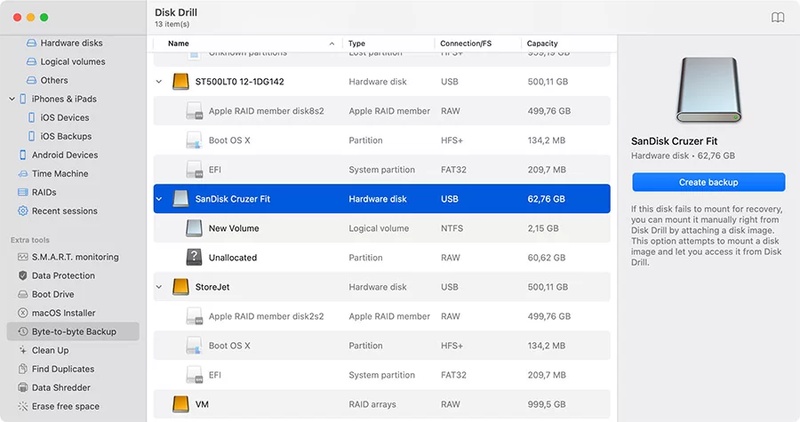Viewport: 800px width, 422px height.
Task: Click the Erase free space icon
Action: pos(23,406)
